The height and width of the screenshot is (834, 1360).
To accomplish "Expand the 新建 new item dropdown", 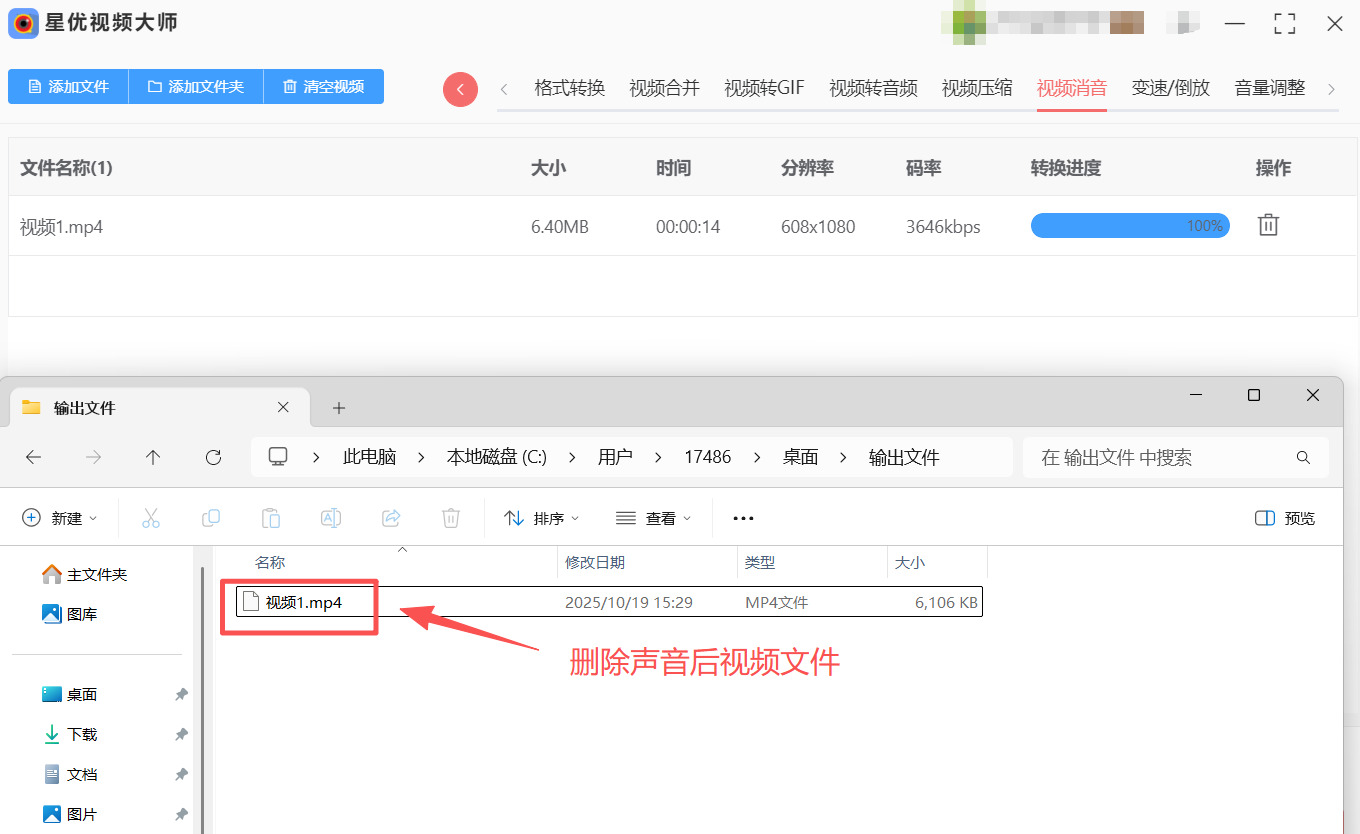I will point(60,518).
